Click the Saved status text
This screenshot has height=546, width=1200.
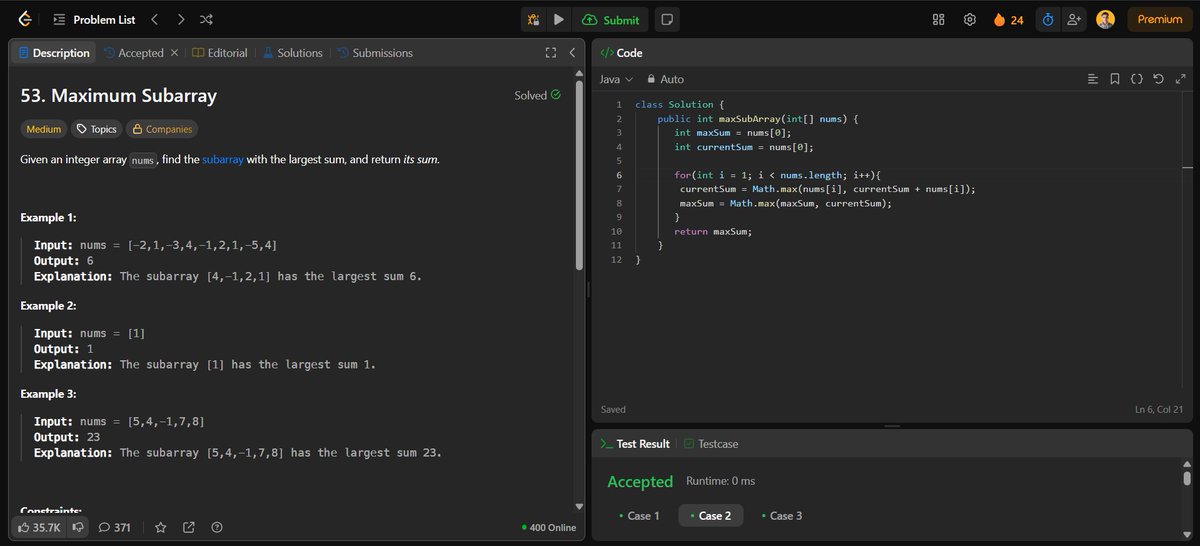(x=613, y=409)
